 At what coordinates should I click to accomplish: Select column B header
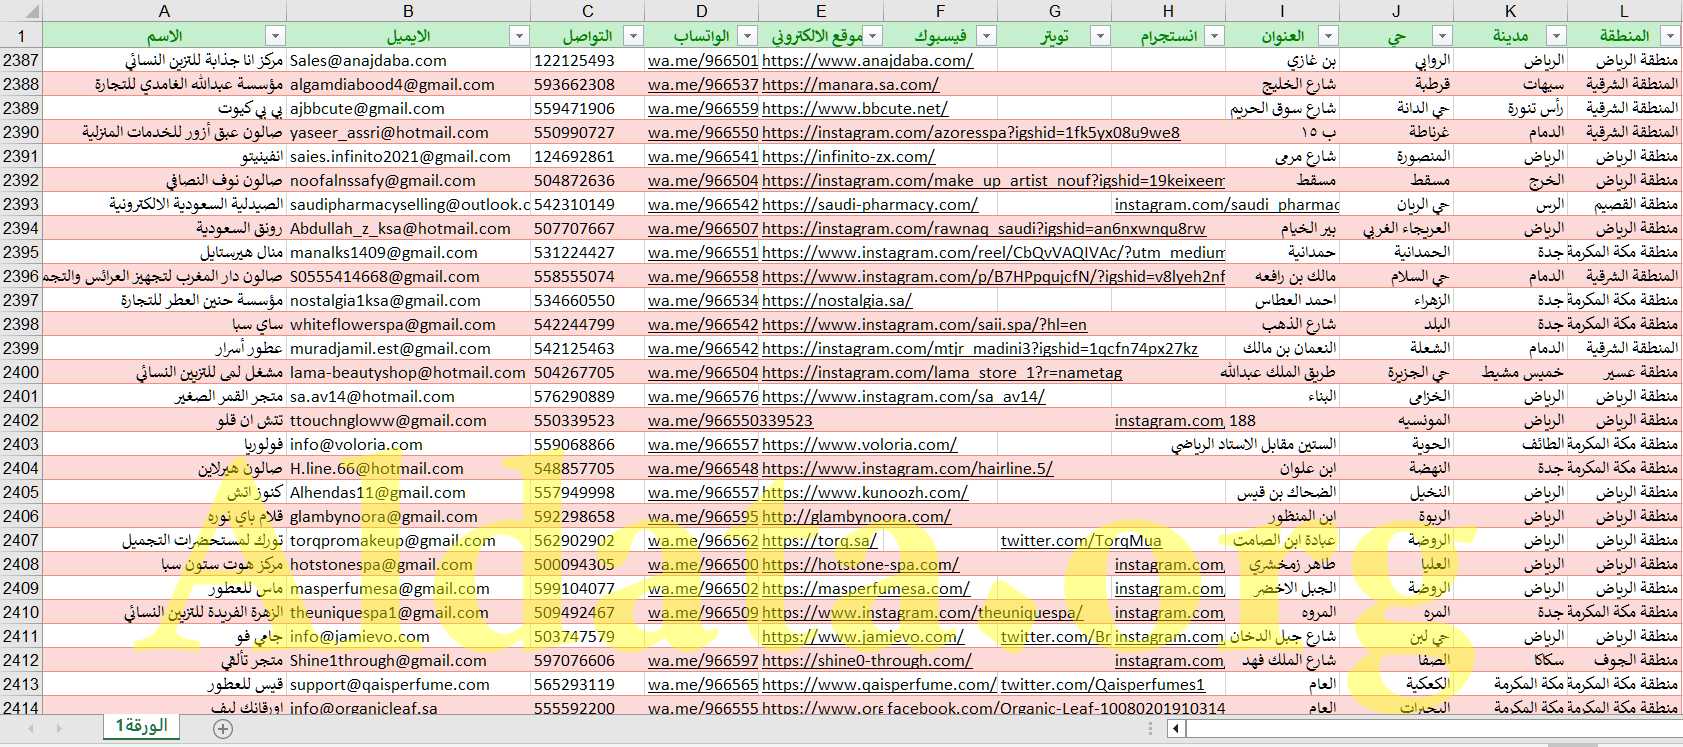click(x=408, y=12)
